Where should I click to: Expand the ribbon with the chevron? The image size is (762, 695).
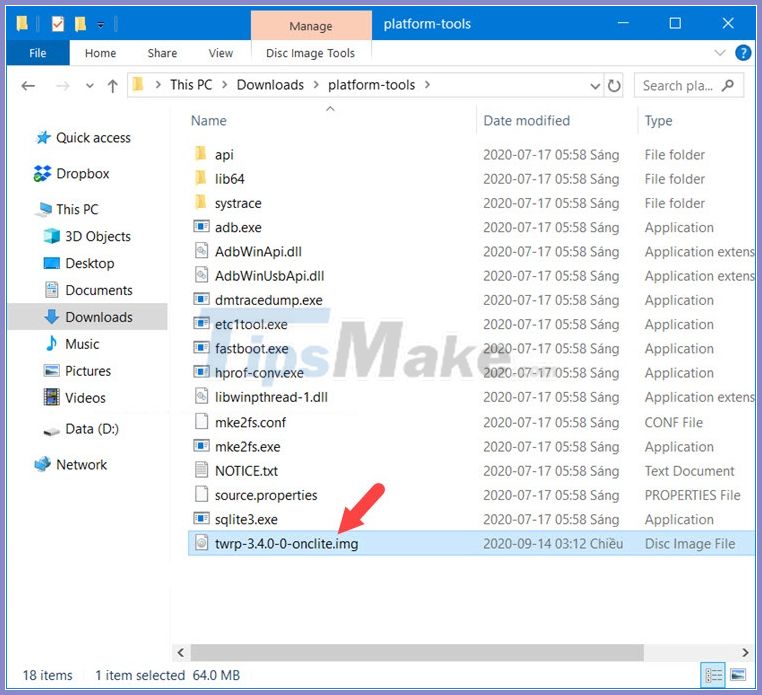pos(720,52)
